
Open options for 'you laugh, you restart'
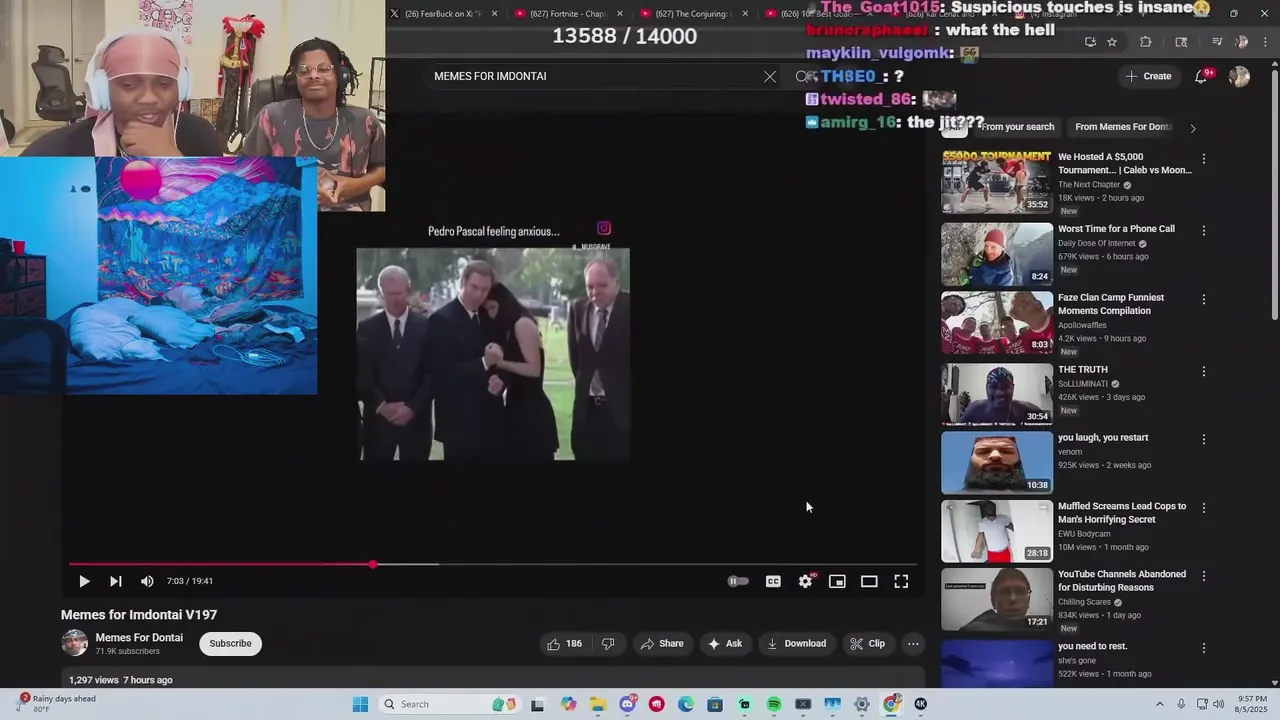(1204, 440)
